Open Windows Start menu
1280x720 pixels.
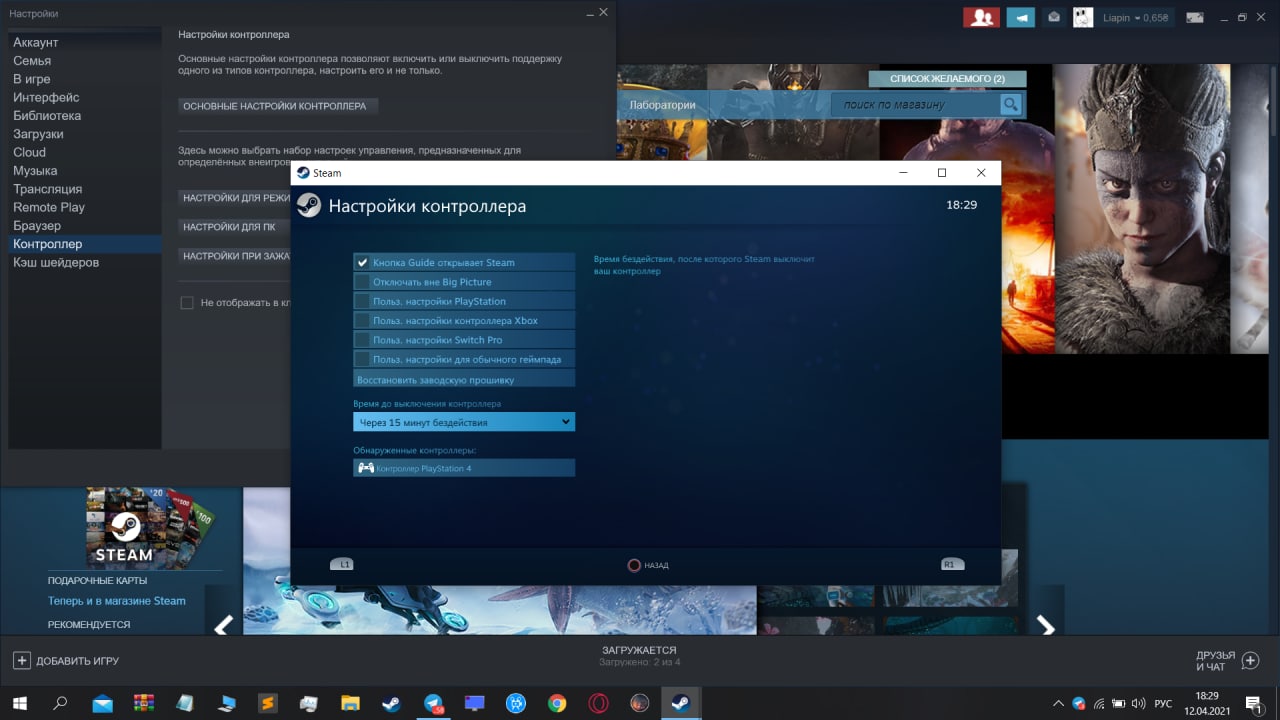(x=19, y=703)
